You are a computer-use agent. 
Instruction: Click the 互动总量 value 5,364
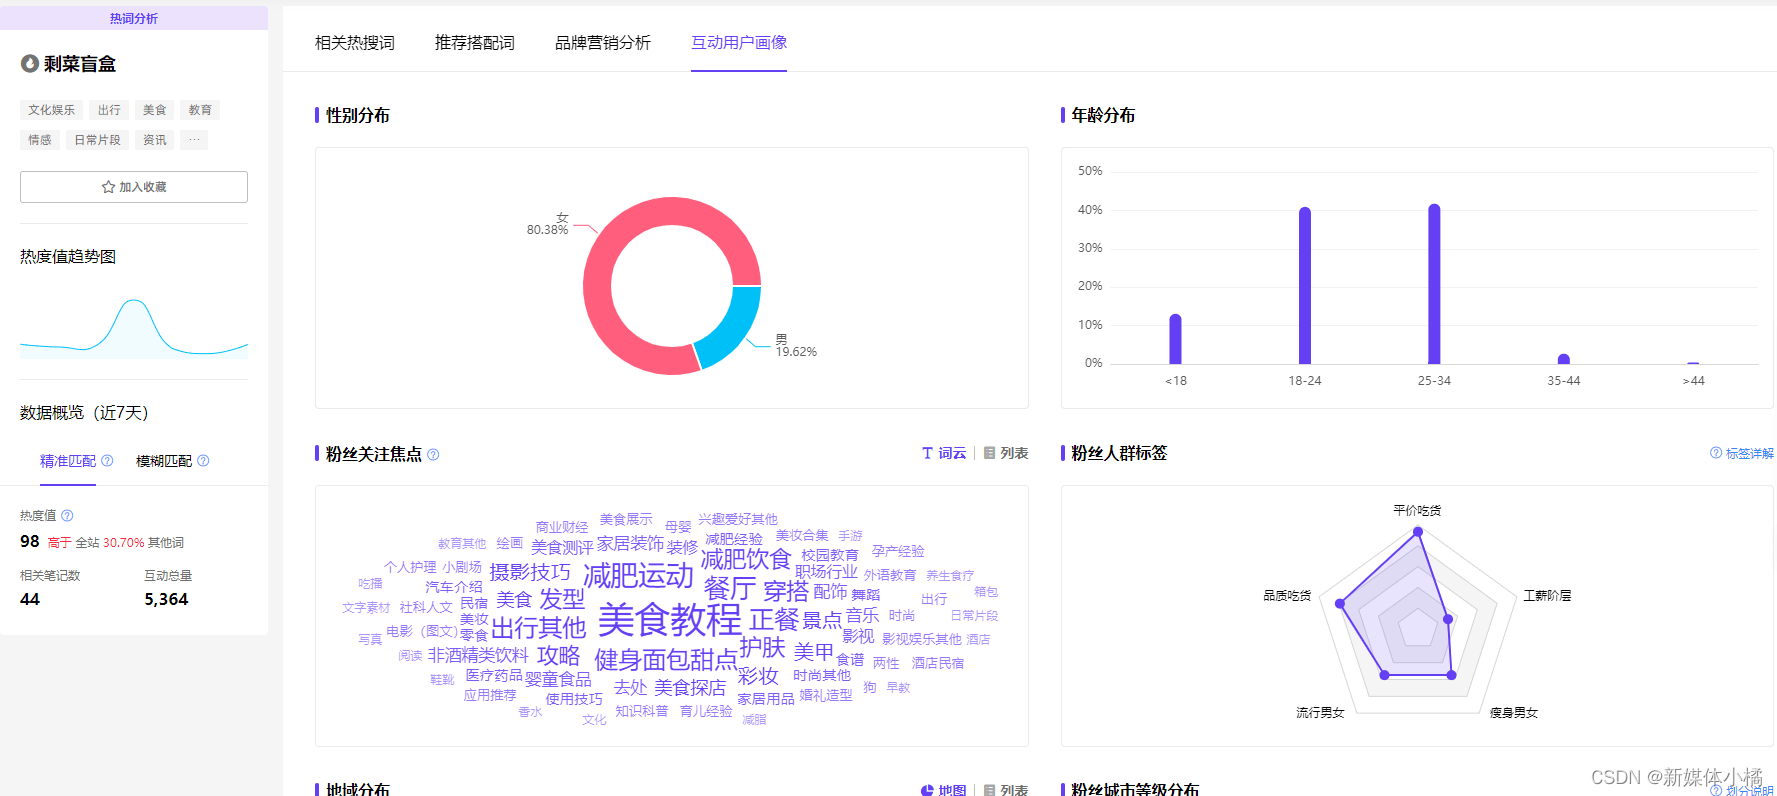click(166, 599)
